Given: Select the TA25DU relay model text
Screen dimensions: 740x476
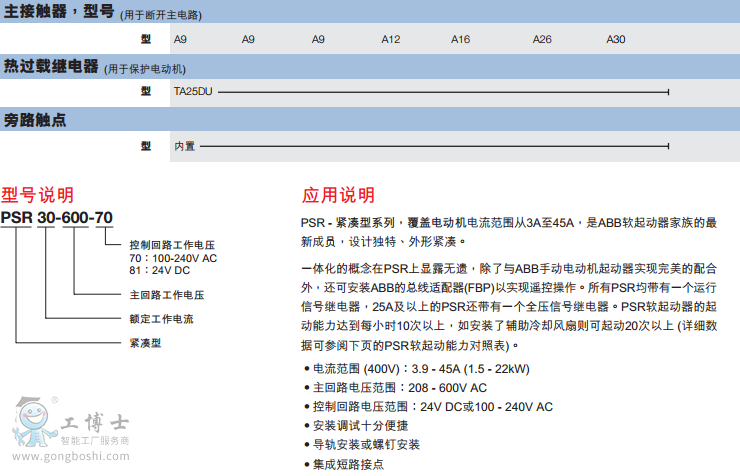Looking at the screenshot, I should tap(193, 92).
